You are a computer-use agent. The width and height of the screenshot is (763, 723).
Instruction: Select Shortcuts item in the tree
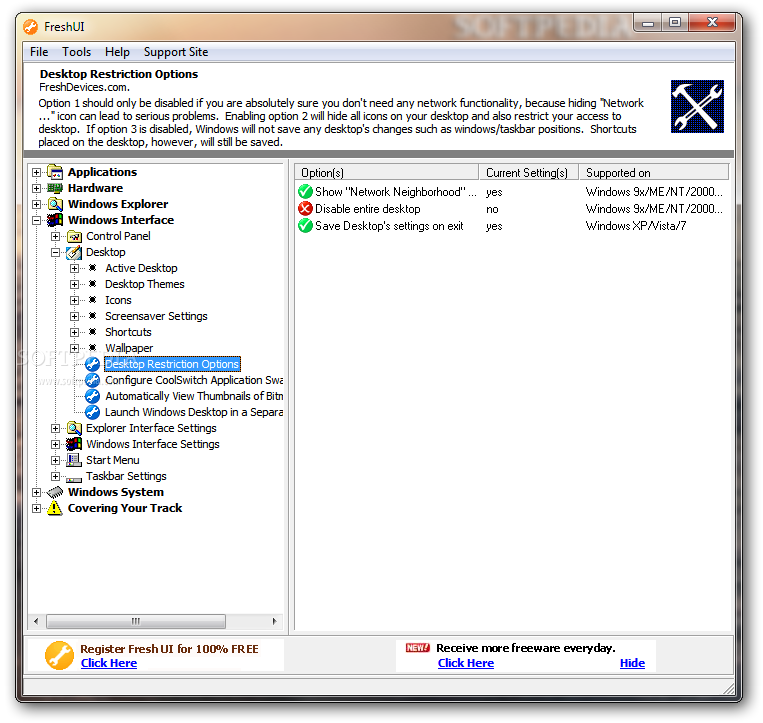pyautogui.click(x=128, y=332)
